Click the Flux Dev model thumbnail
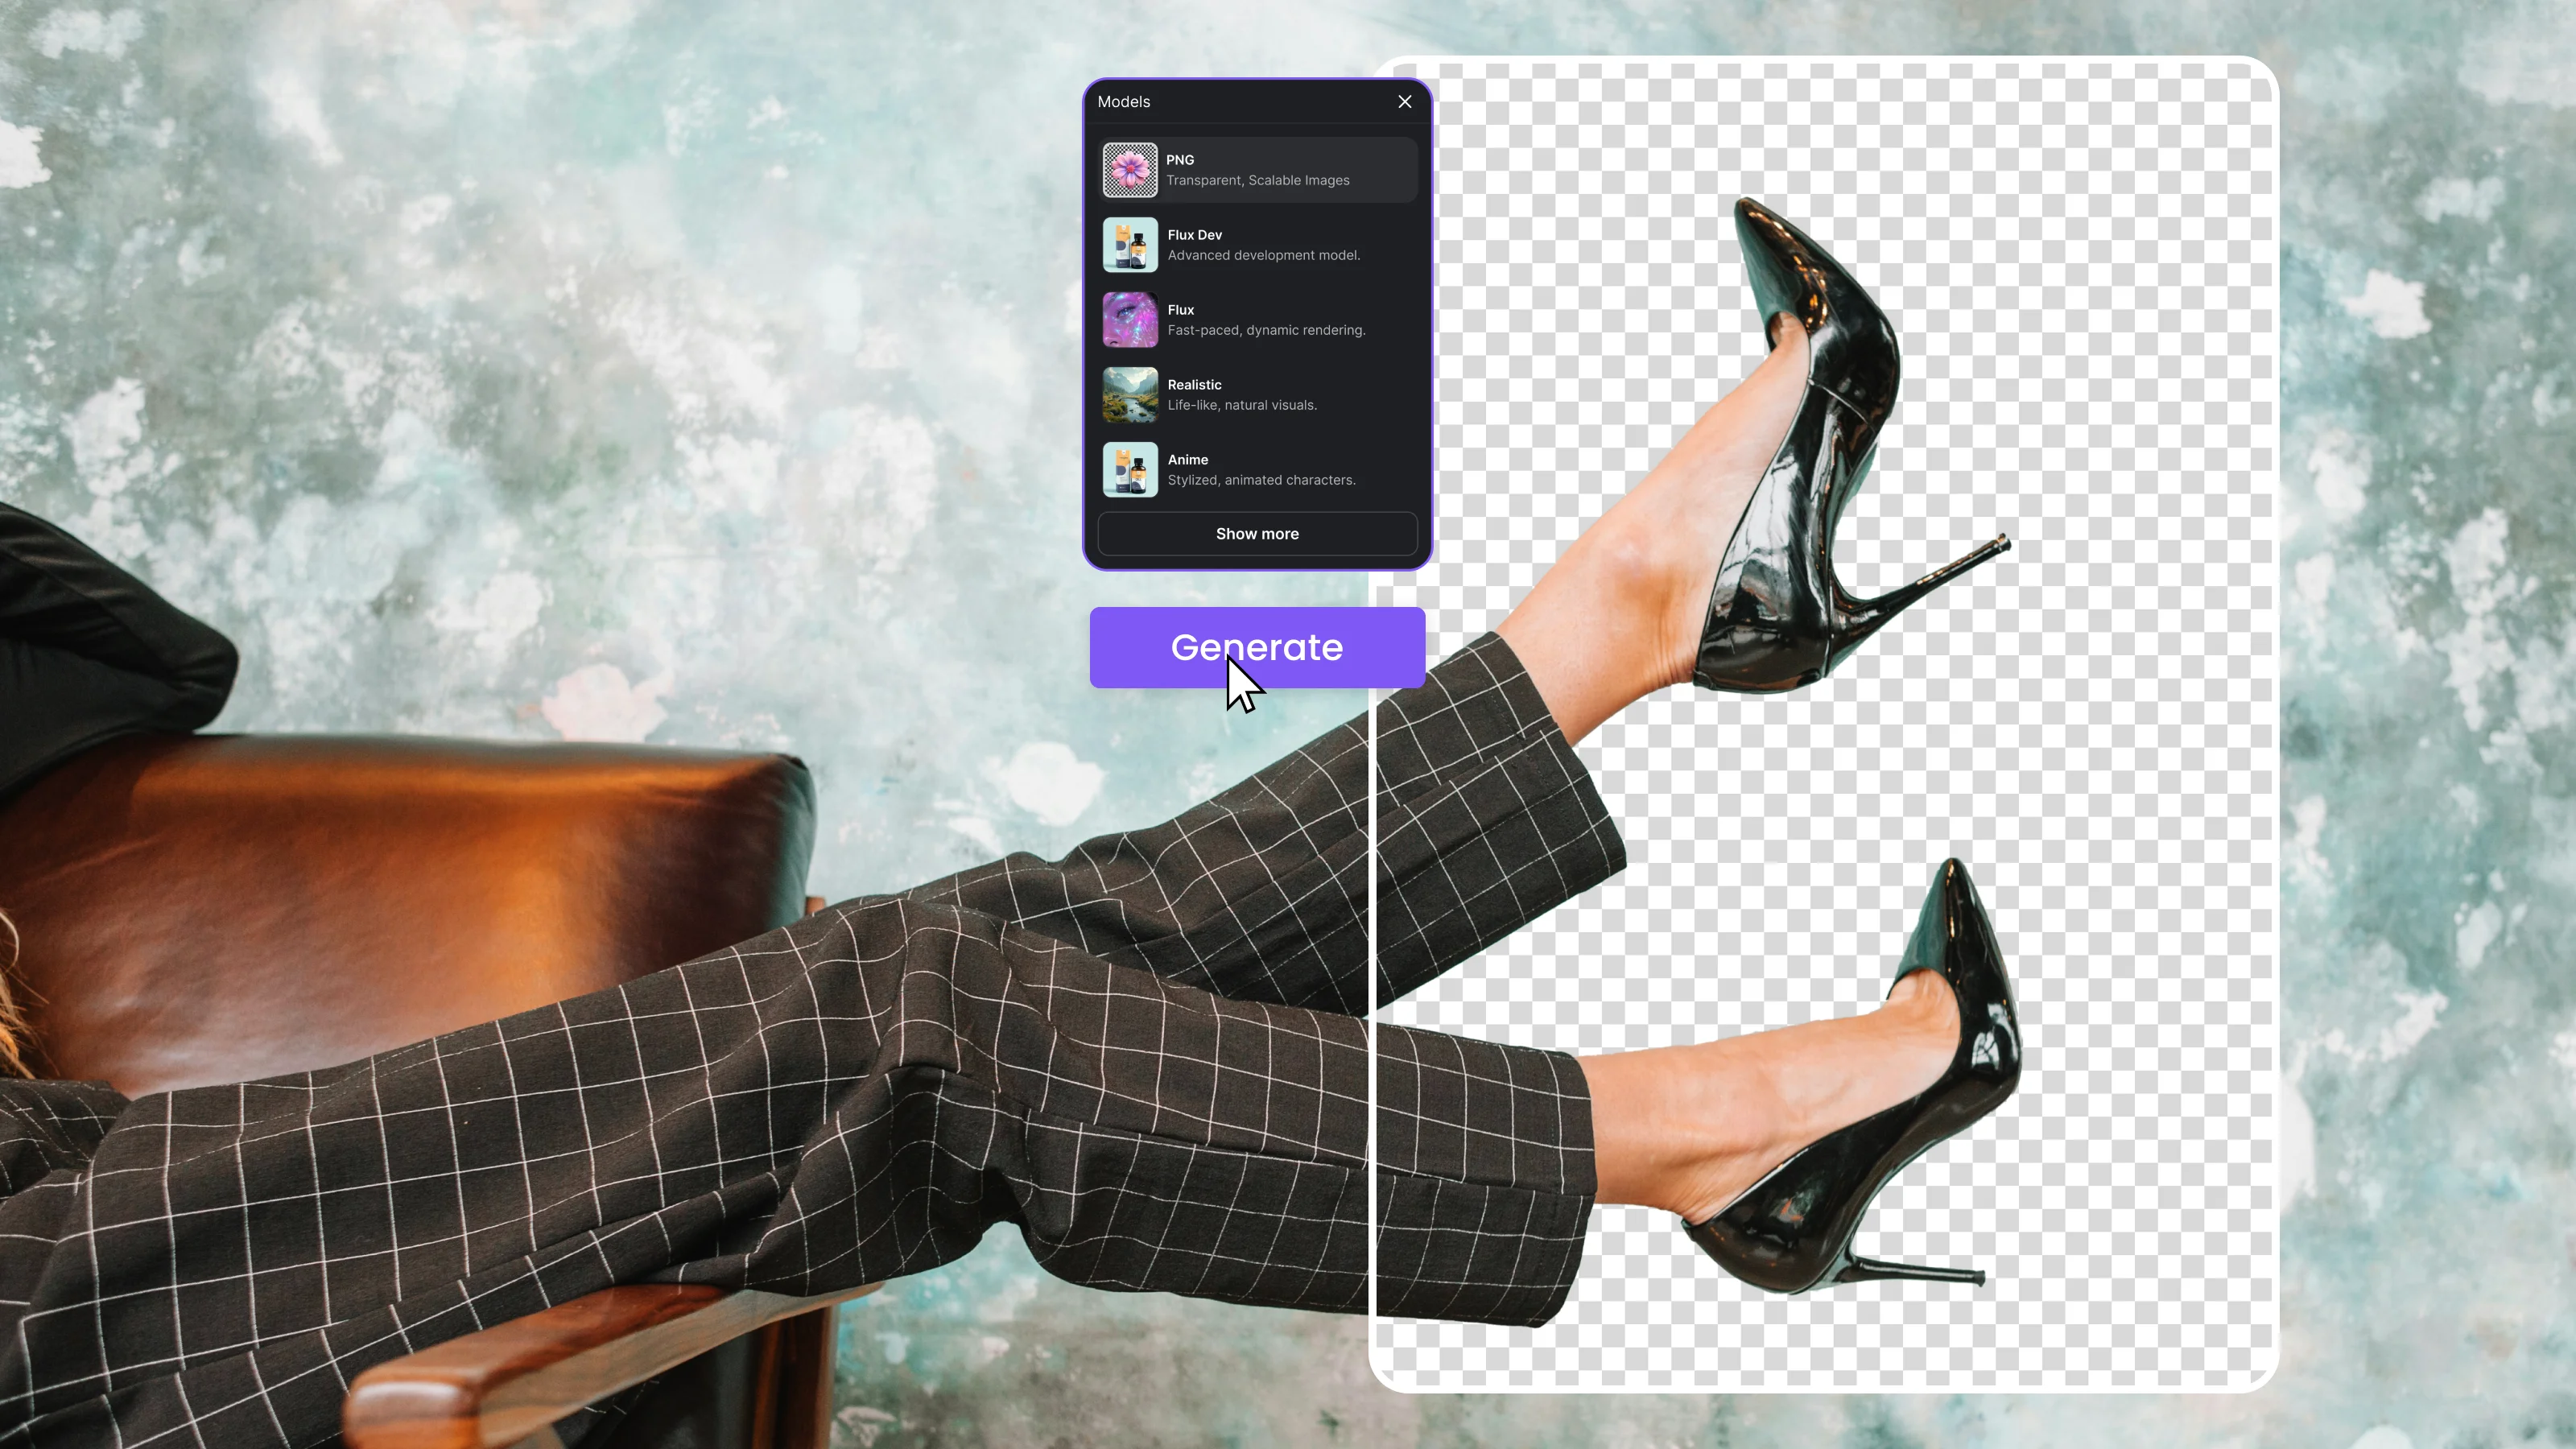 pos(1130,245)
